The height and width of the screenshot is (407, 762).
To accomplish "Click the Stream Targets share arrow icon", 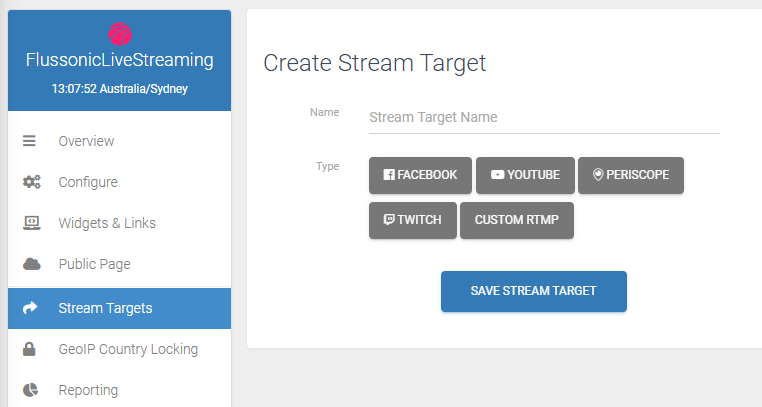I will tap(30, 308).
